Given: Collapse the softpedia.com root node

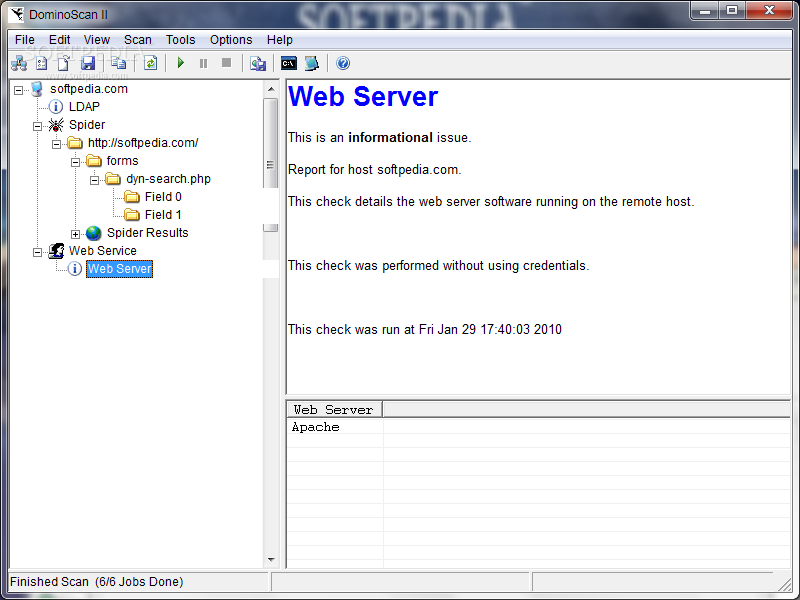Looking at the screenshot, I should coord(18,90).
